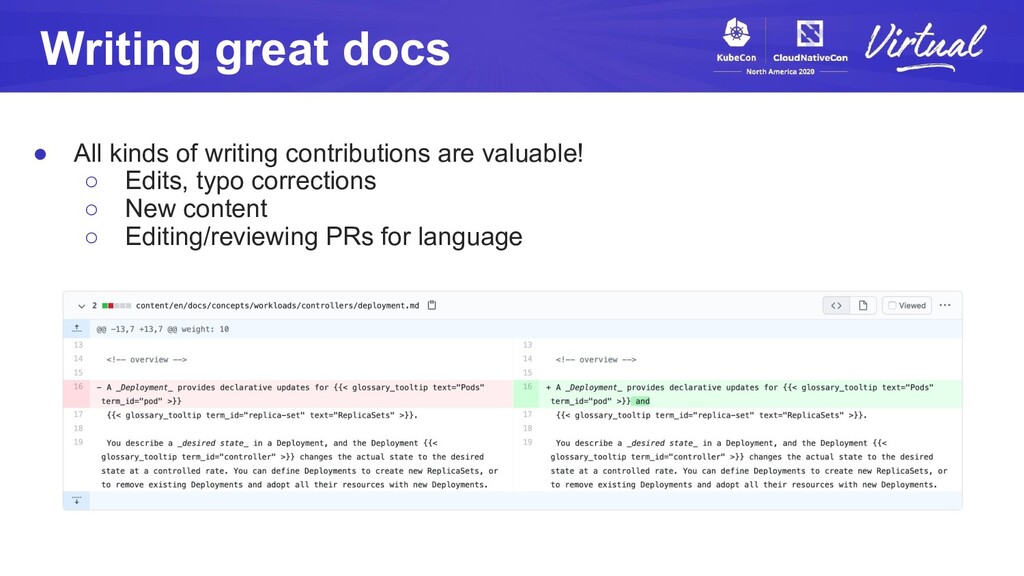1024x576 pixels.
Task: Click the file path content/en/docs/concepts/workloads/controllers/deployment.md
Action: pos(278,306)
